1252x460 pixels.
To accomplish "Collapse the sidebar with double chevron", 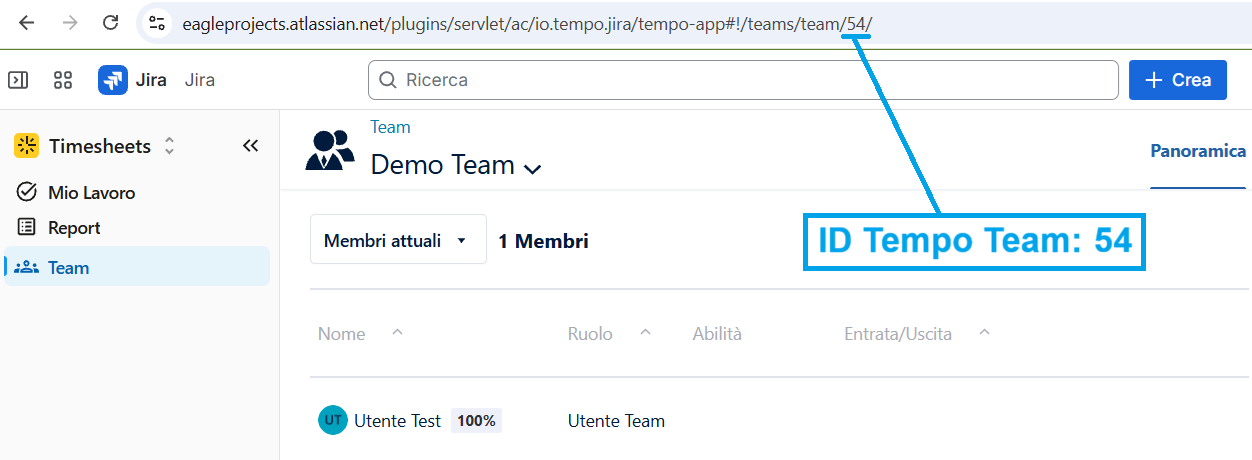I will click(x=251, y=146).
